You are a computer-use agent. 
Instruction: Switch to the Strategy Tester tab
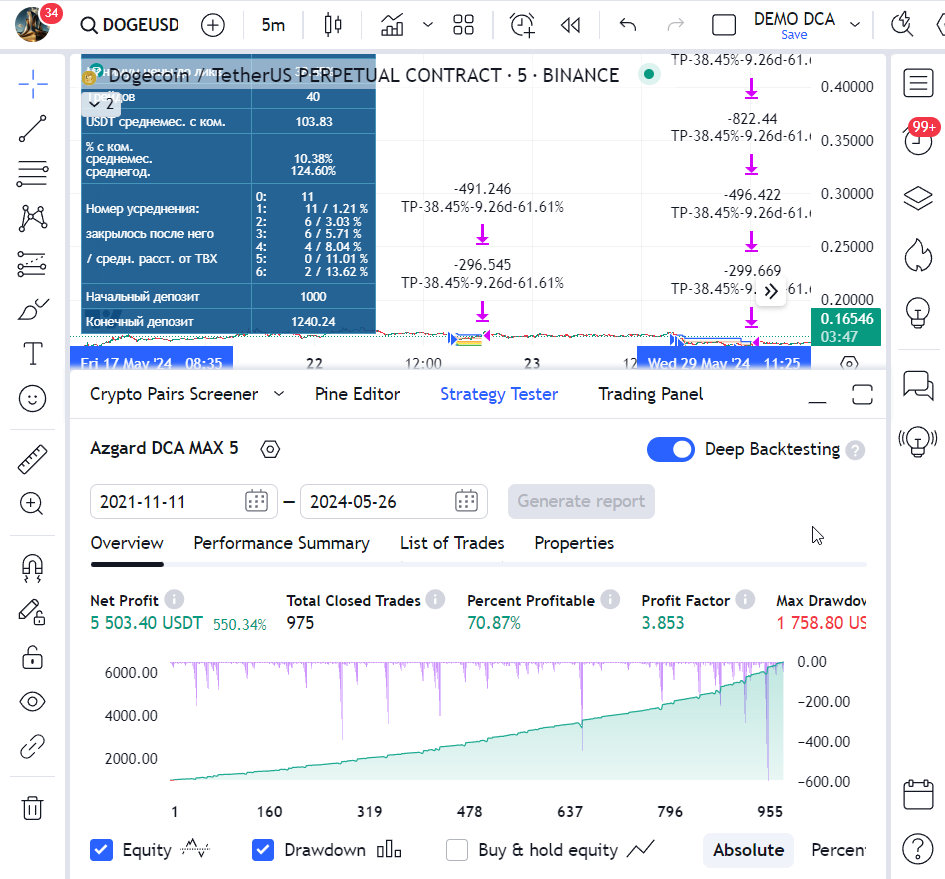(x=499, y=394)
